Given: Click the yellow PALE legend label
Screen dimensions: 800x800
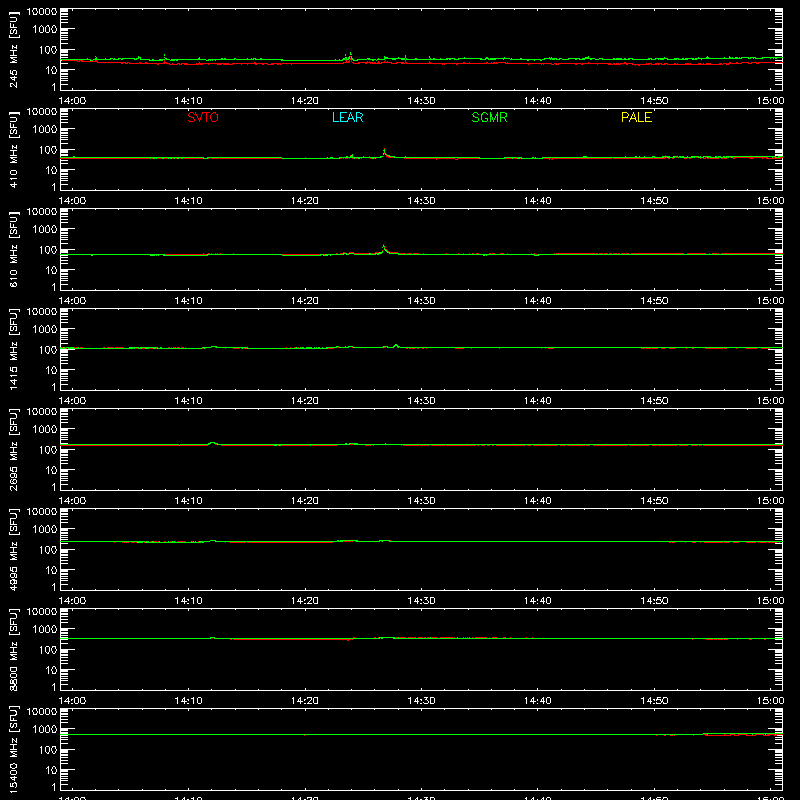Looking at the screenshot, I should [x=636, y=117].
